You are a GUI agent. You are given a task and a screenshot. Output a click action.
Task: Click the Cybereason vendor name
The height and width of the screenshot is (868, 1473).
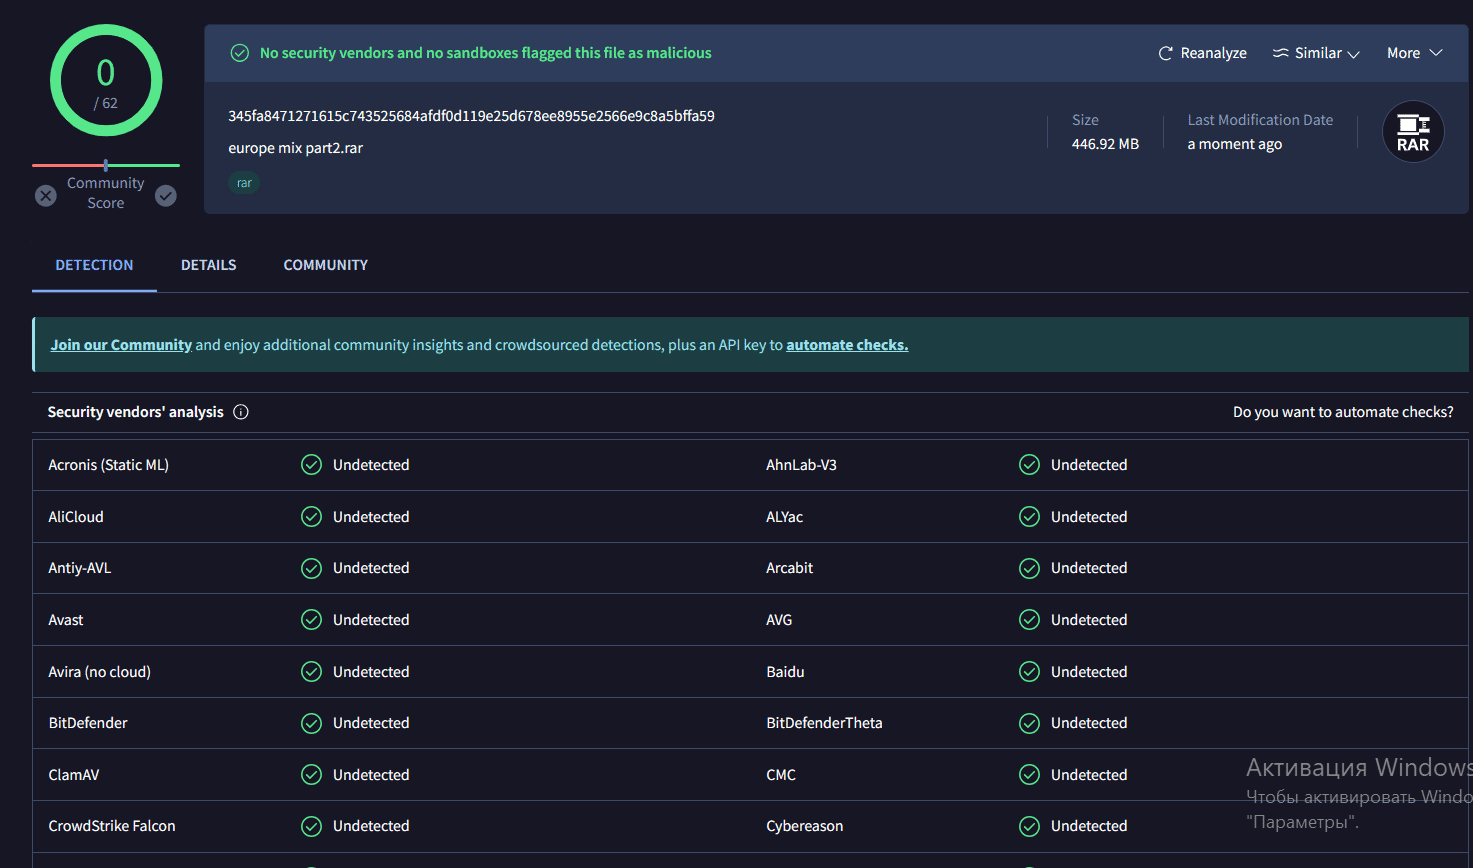pyautogui.click(x=805, y=826)
